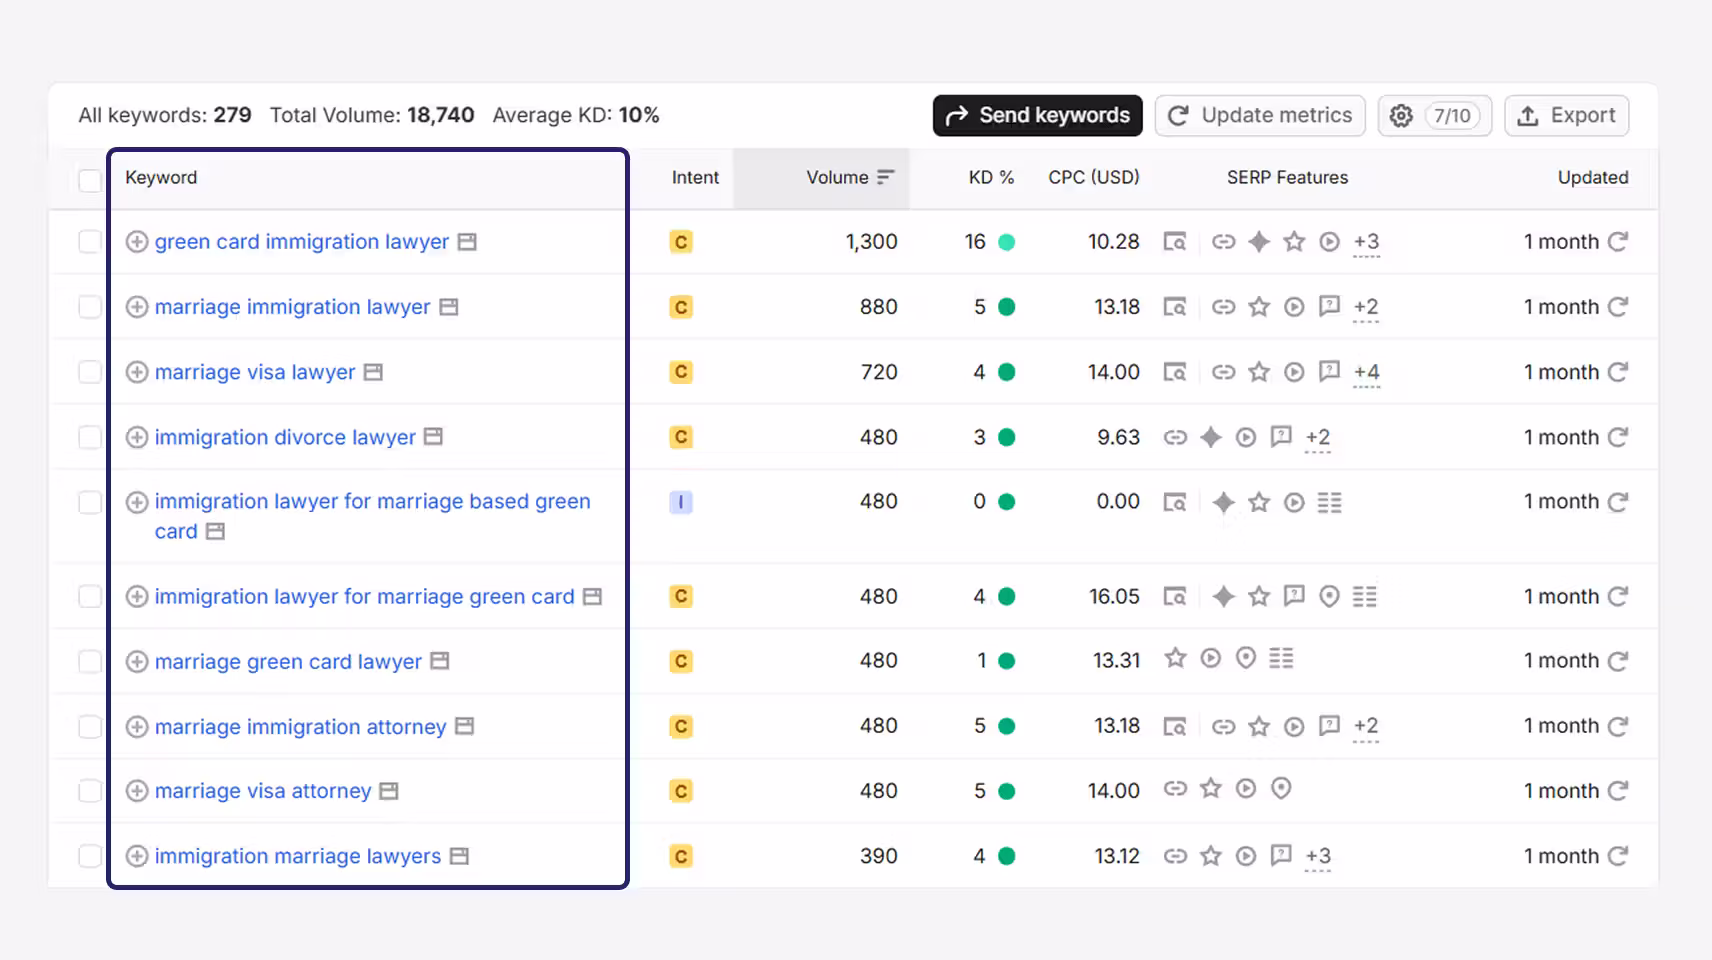This screenshot has height=960, width=1712.
Task: Click the Send keywords button
Action: (1038, 116)
